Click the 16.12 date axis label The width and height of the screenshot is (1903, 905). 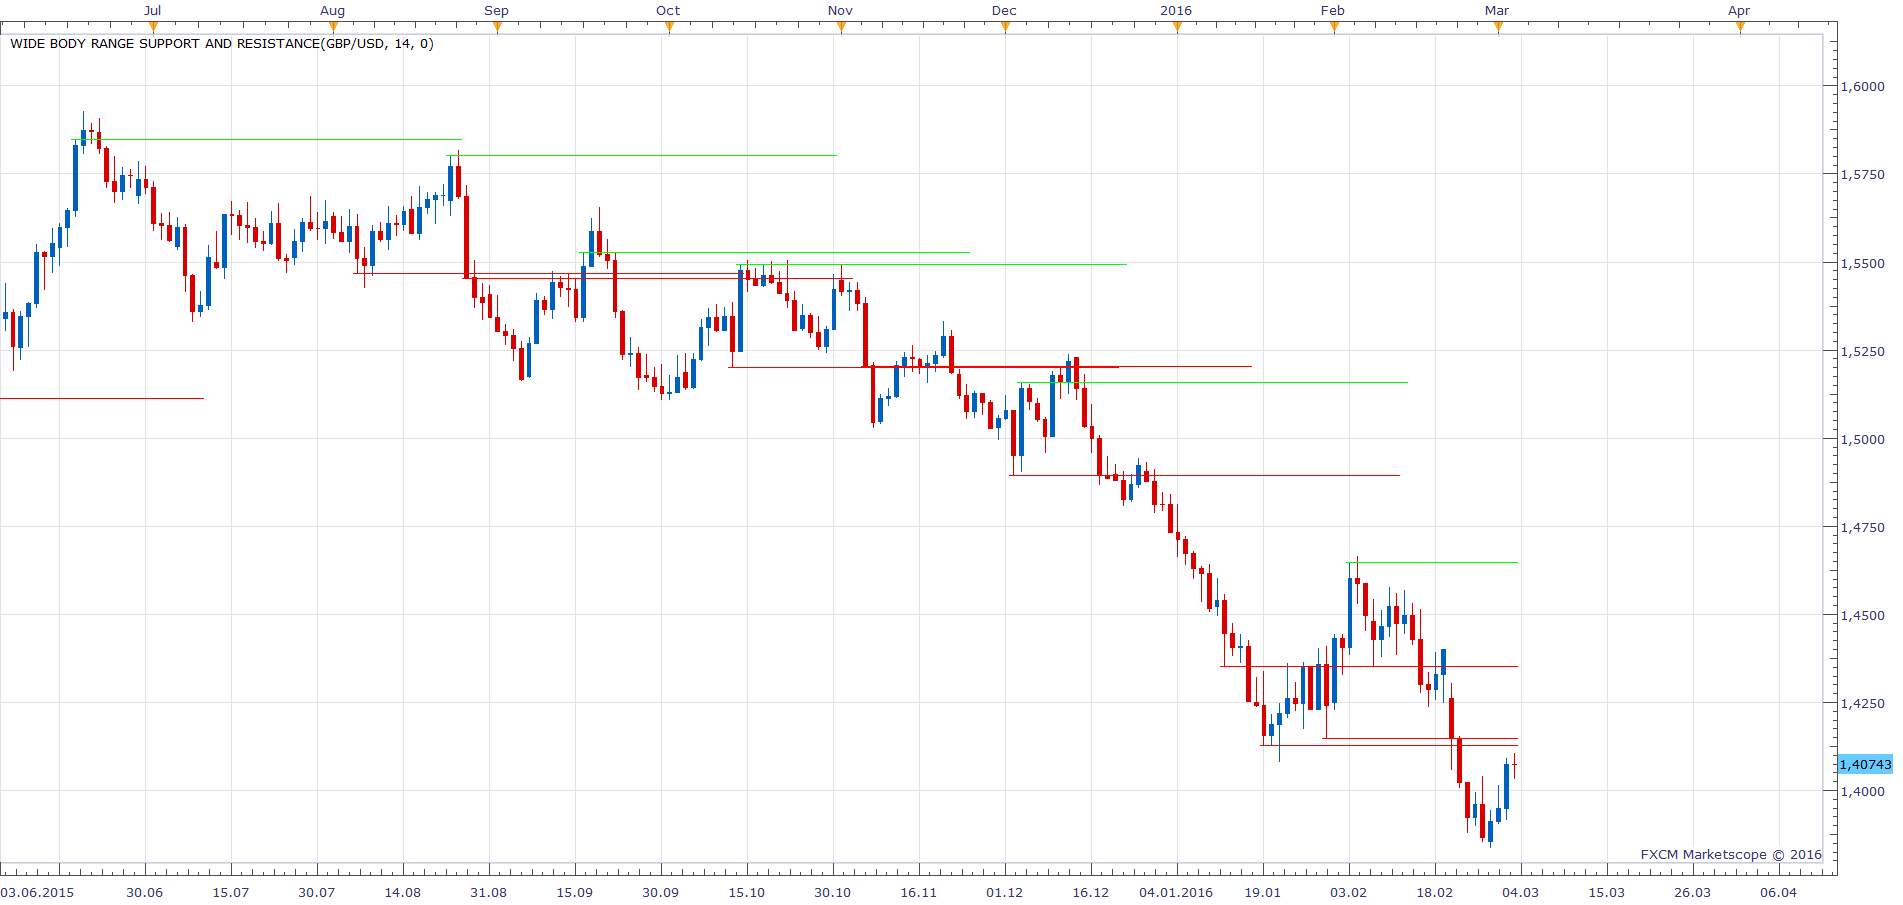(1091, 892)
